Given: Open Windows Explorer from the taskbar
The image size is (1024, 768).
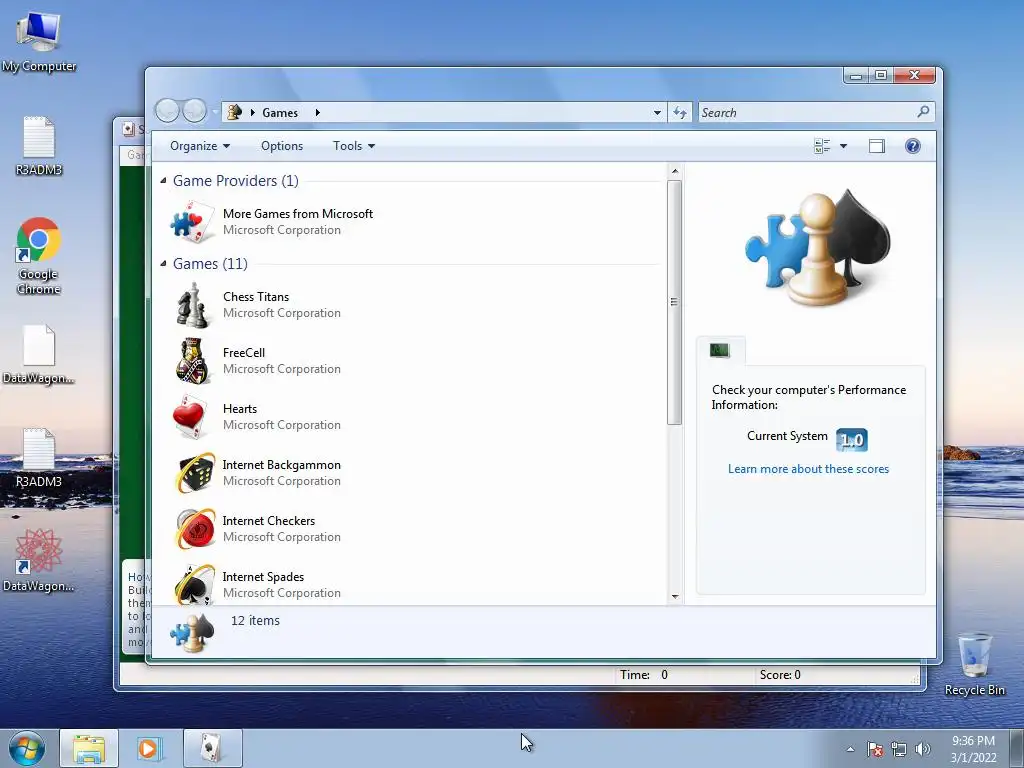Looking at the screenshot, I should pyautogui.click(x=89, y=748).
